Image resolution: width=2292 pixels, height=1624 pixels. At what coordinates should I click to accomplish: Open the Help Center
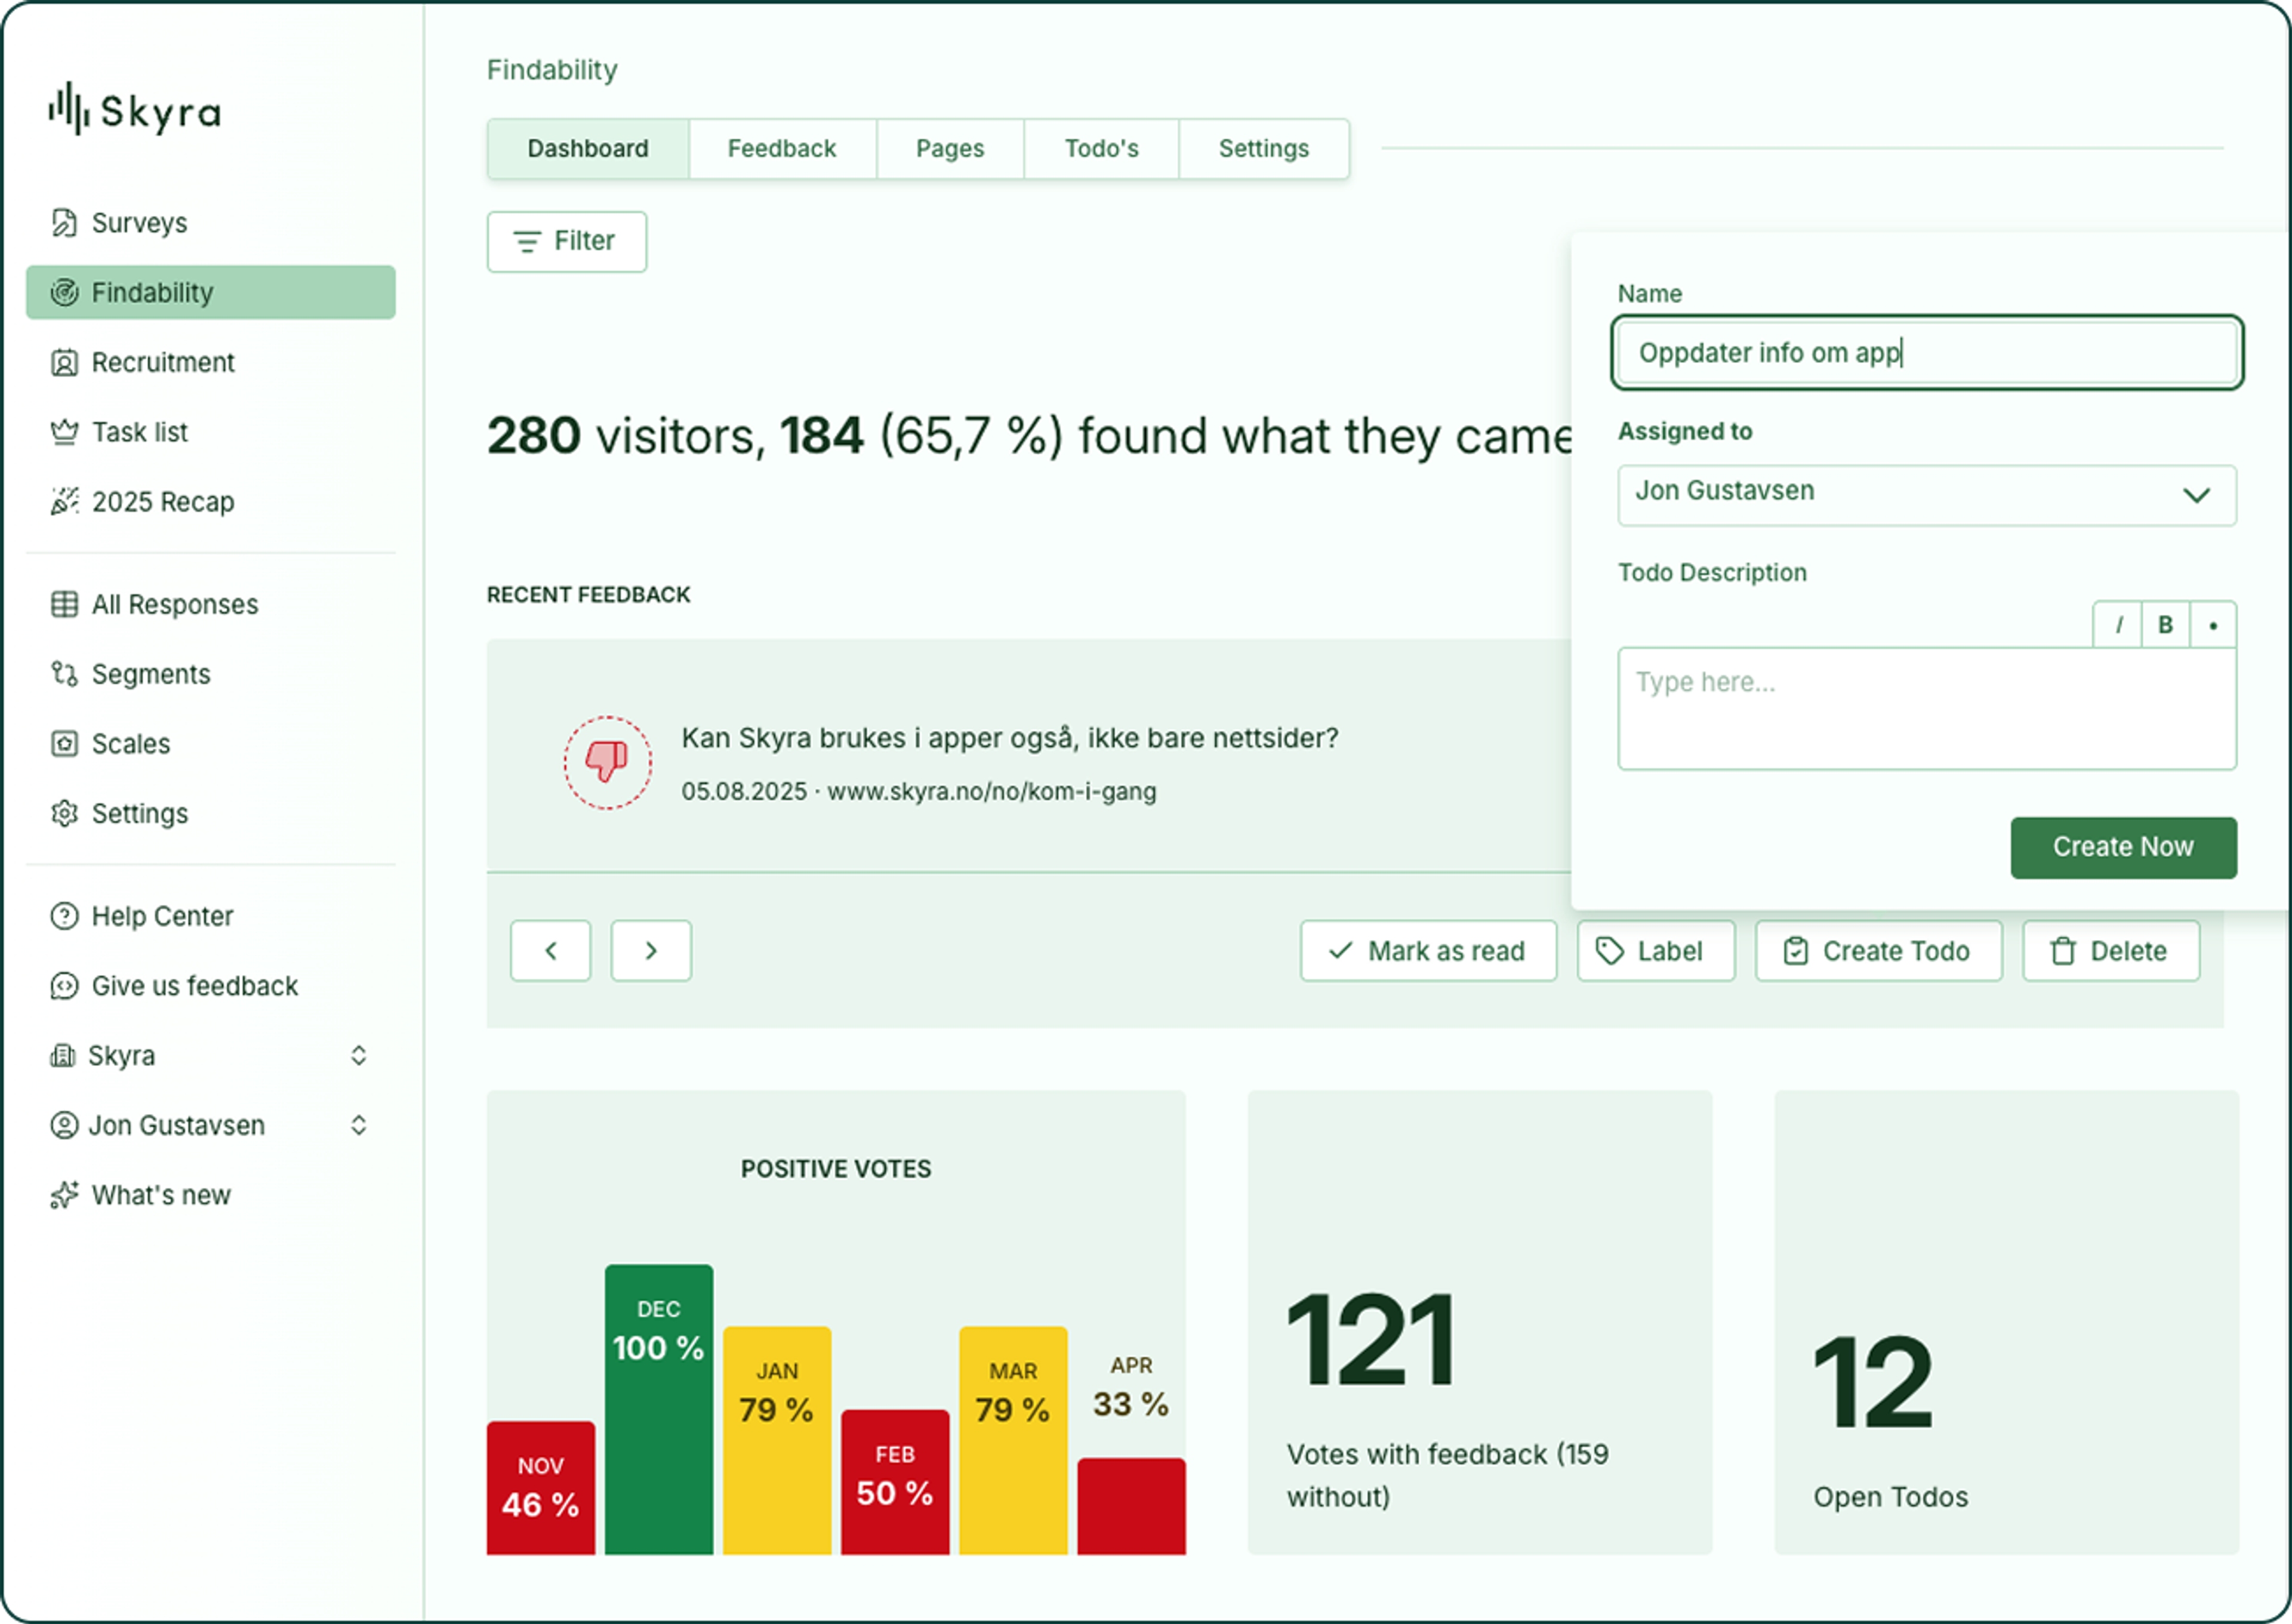coord(210,916)
